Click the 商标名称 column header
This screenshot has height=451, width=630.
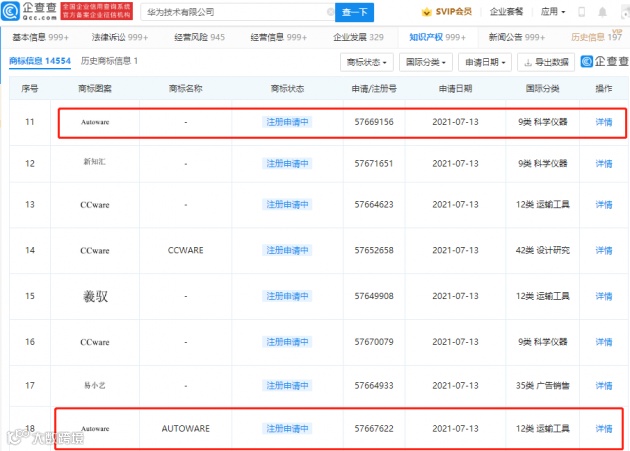point(186,89)
